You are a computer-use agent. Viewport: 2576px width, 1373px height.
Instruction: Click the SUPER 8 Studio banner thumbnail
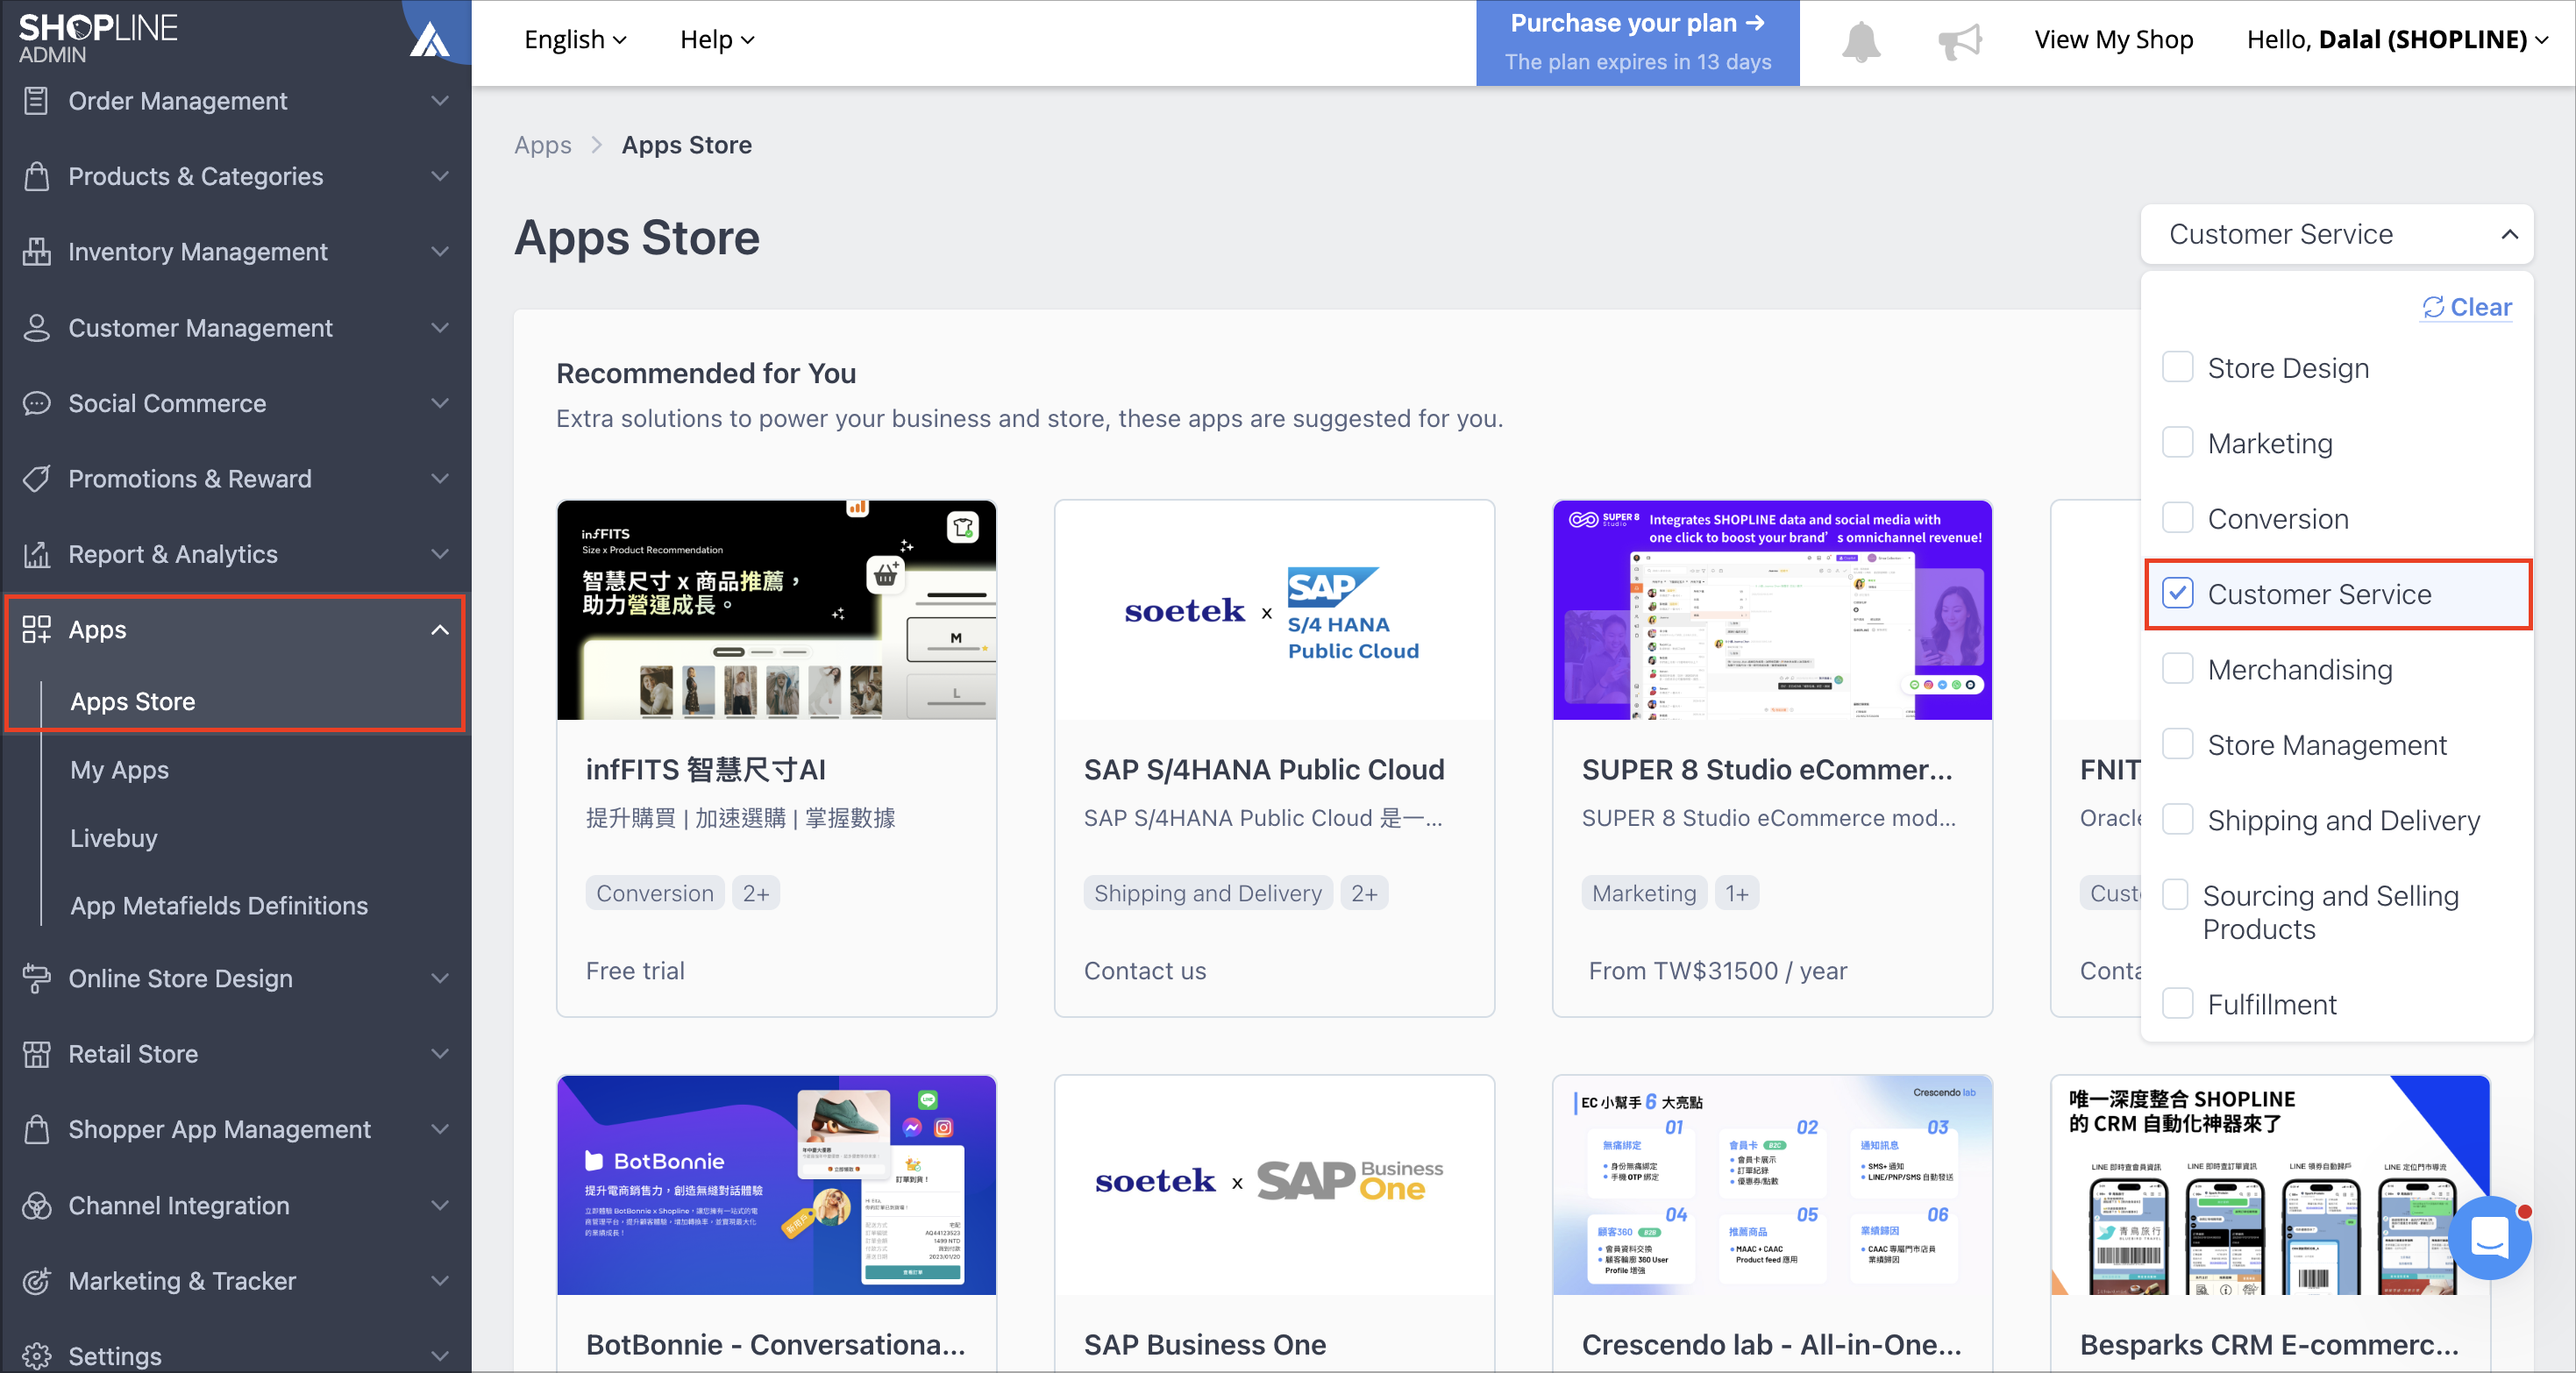pyautogui.click(x=1772, y=610)
